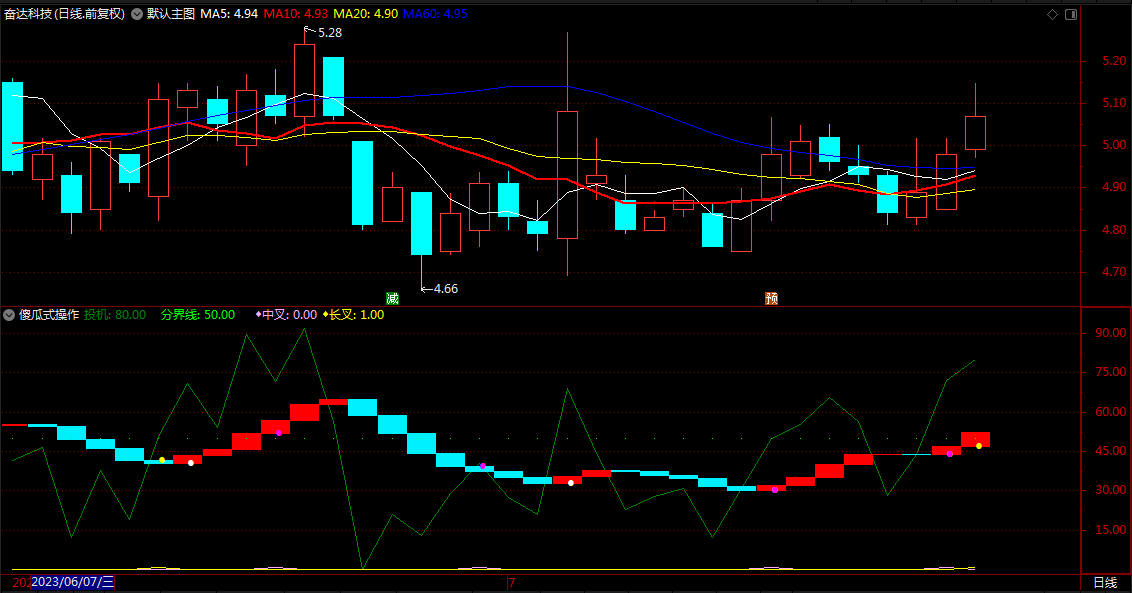
Task: Click the 4.66 low price label
Action: click(445, 289)
